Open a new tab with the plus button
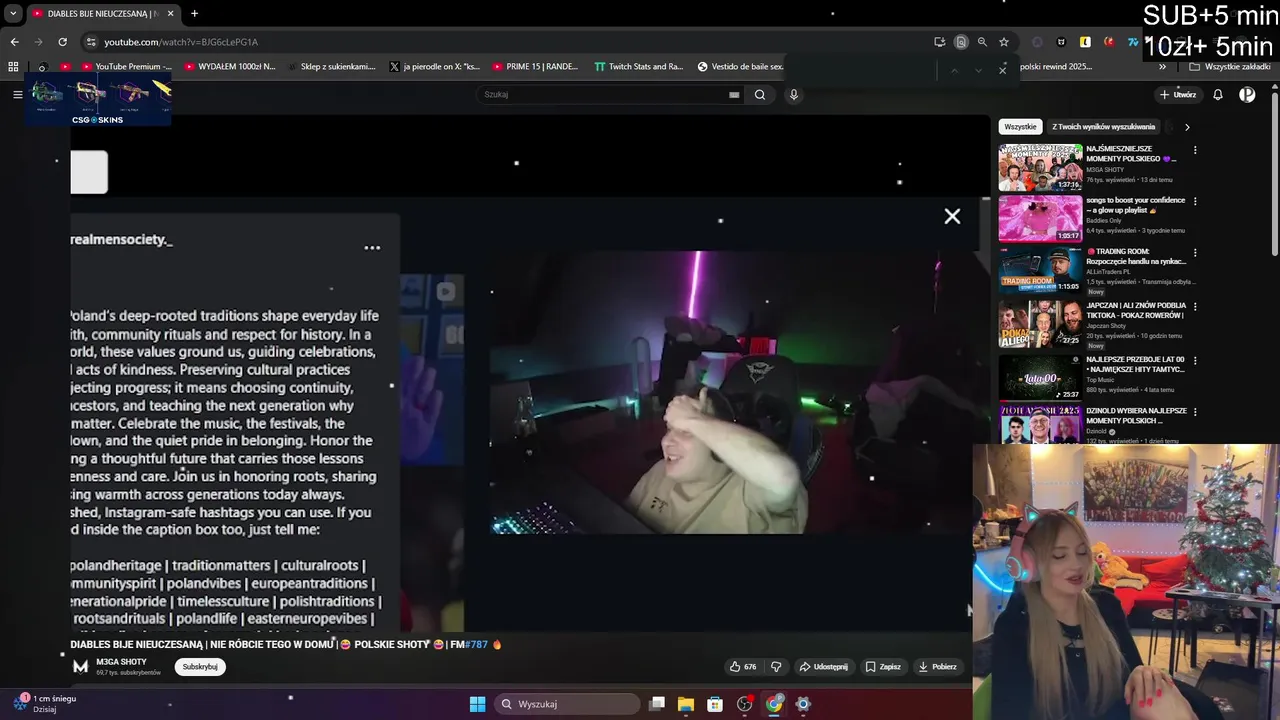This screenshot has width=1280, height=720. (194, 14)
